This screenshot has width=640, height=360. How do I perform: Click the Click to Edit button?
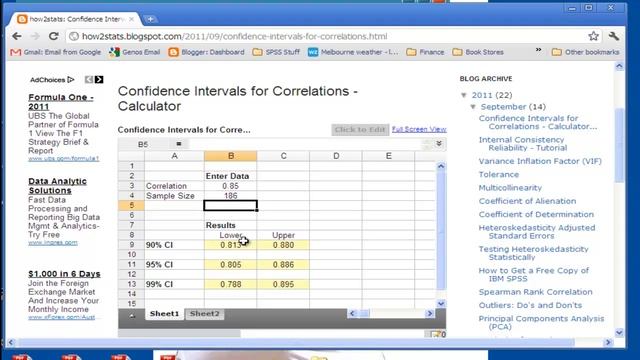coord(360,130)
